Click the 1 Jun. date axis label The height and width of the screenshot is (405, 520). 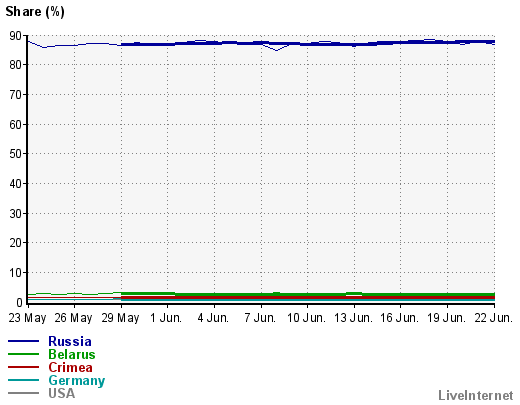[166, 318]
